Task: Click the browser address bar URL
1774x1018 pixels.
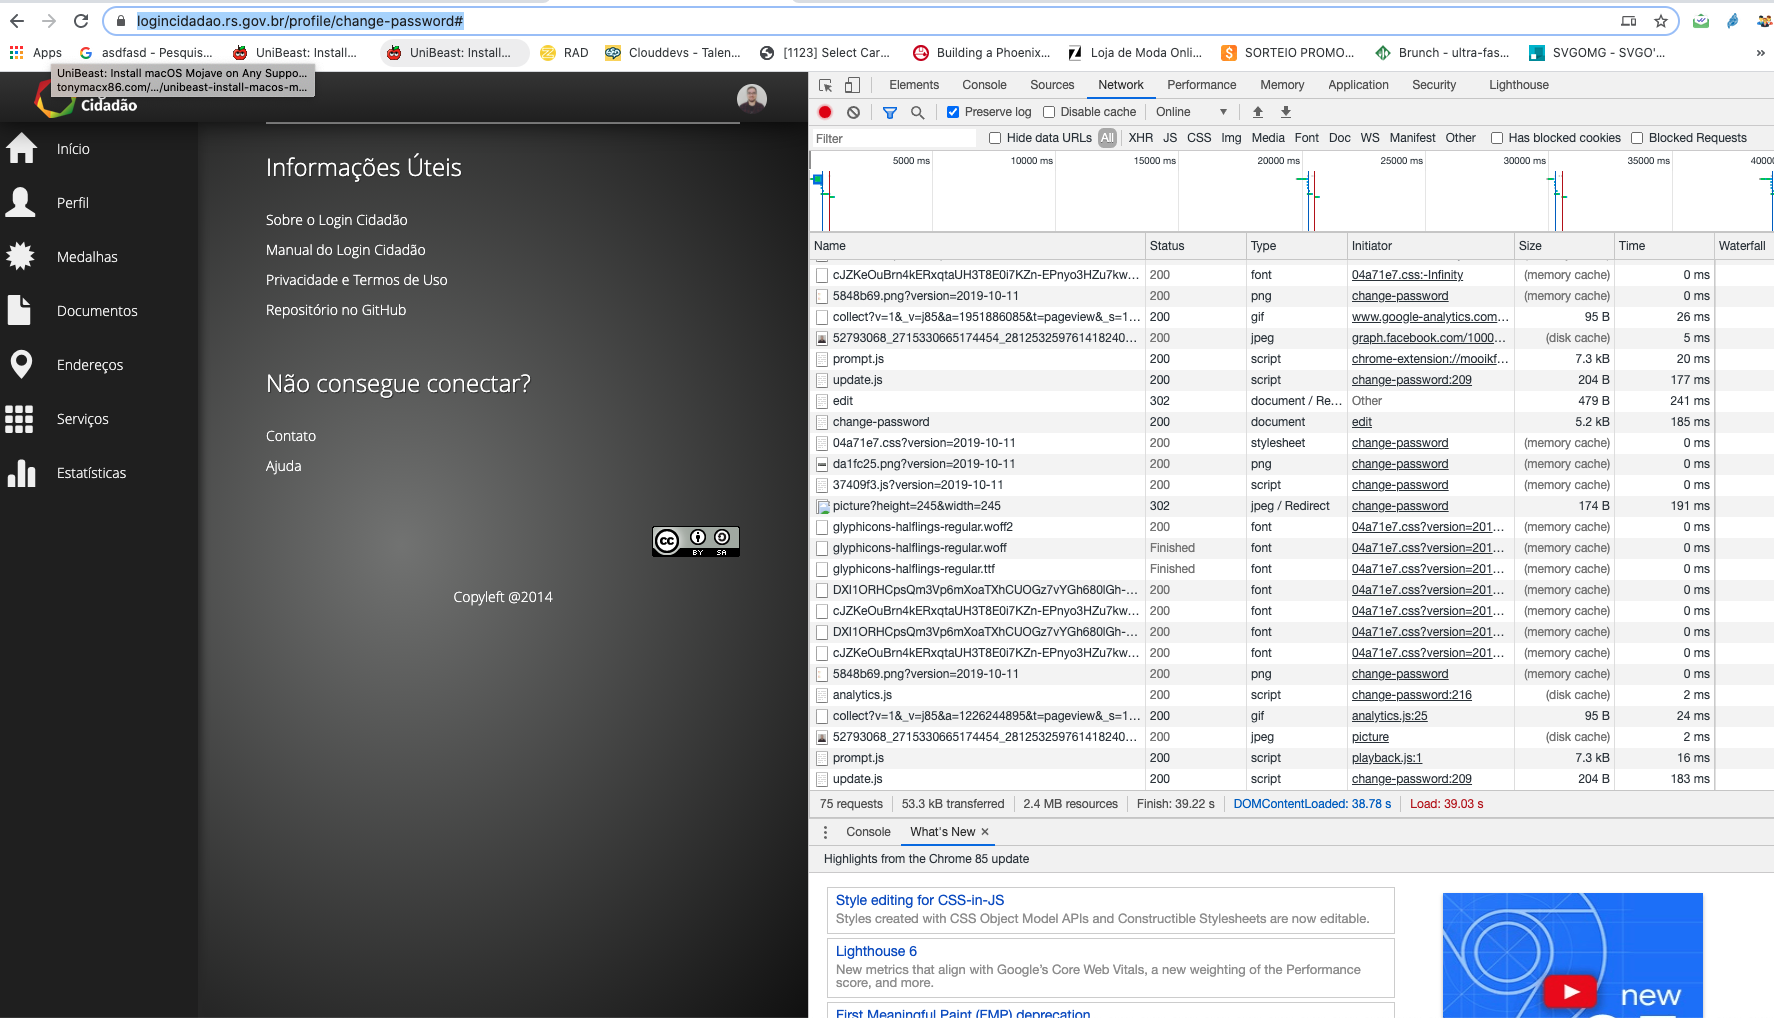Action: click(300, 21)
